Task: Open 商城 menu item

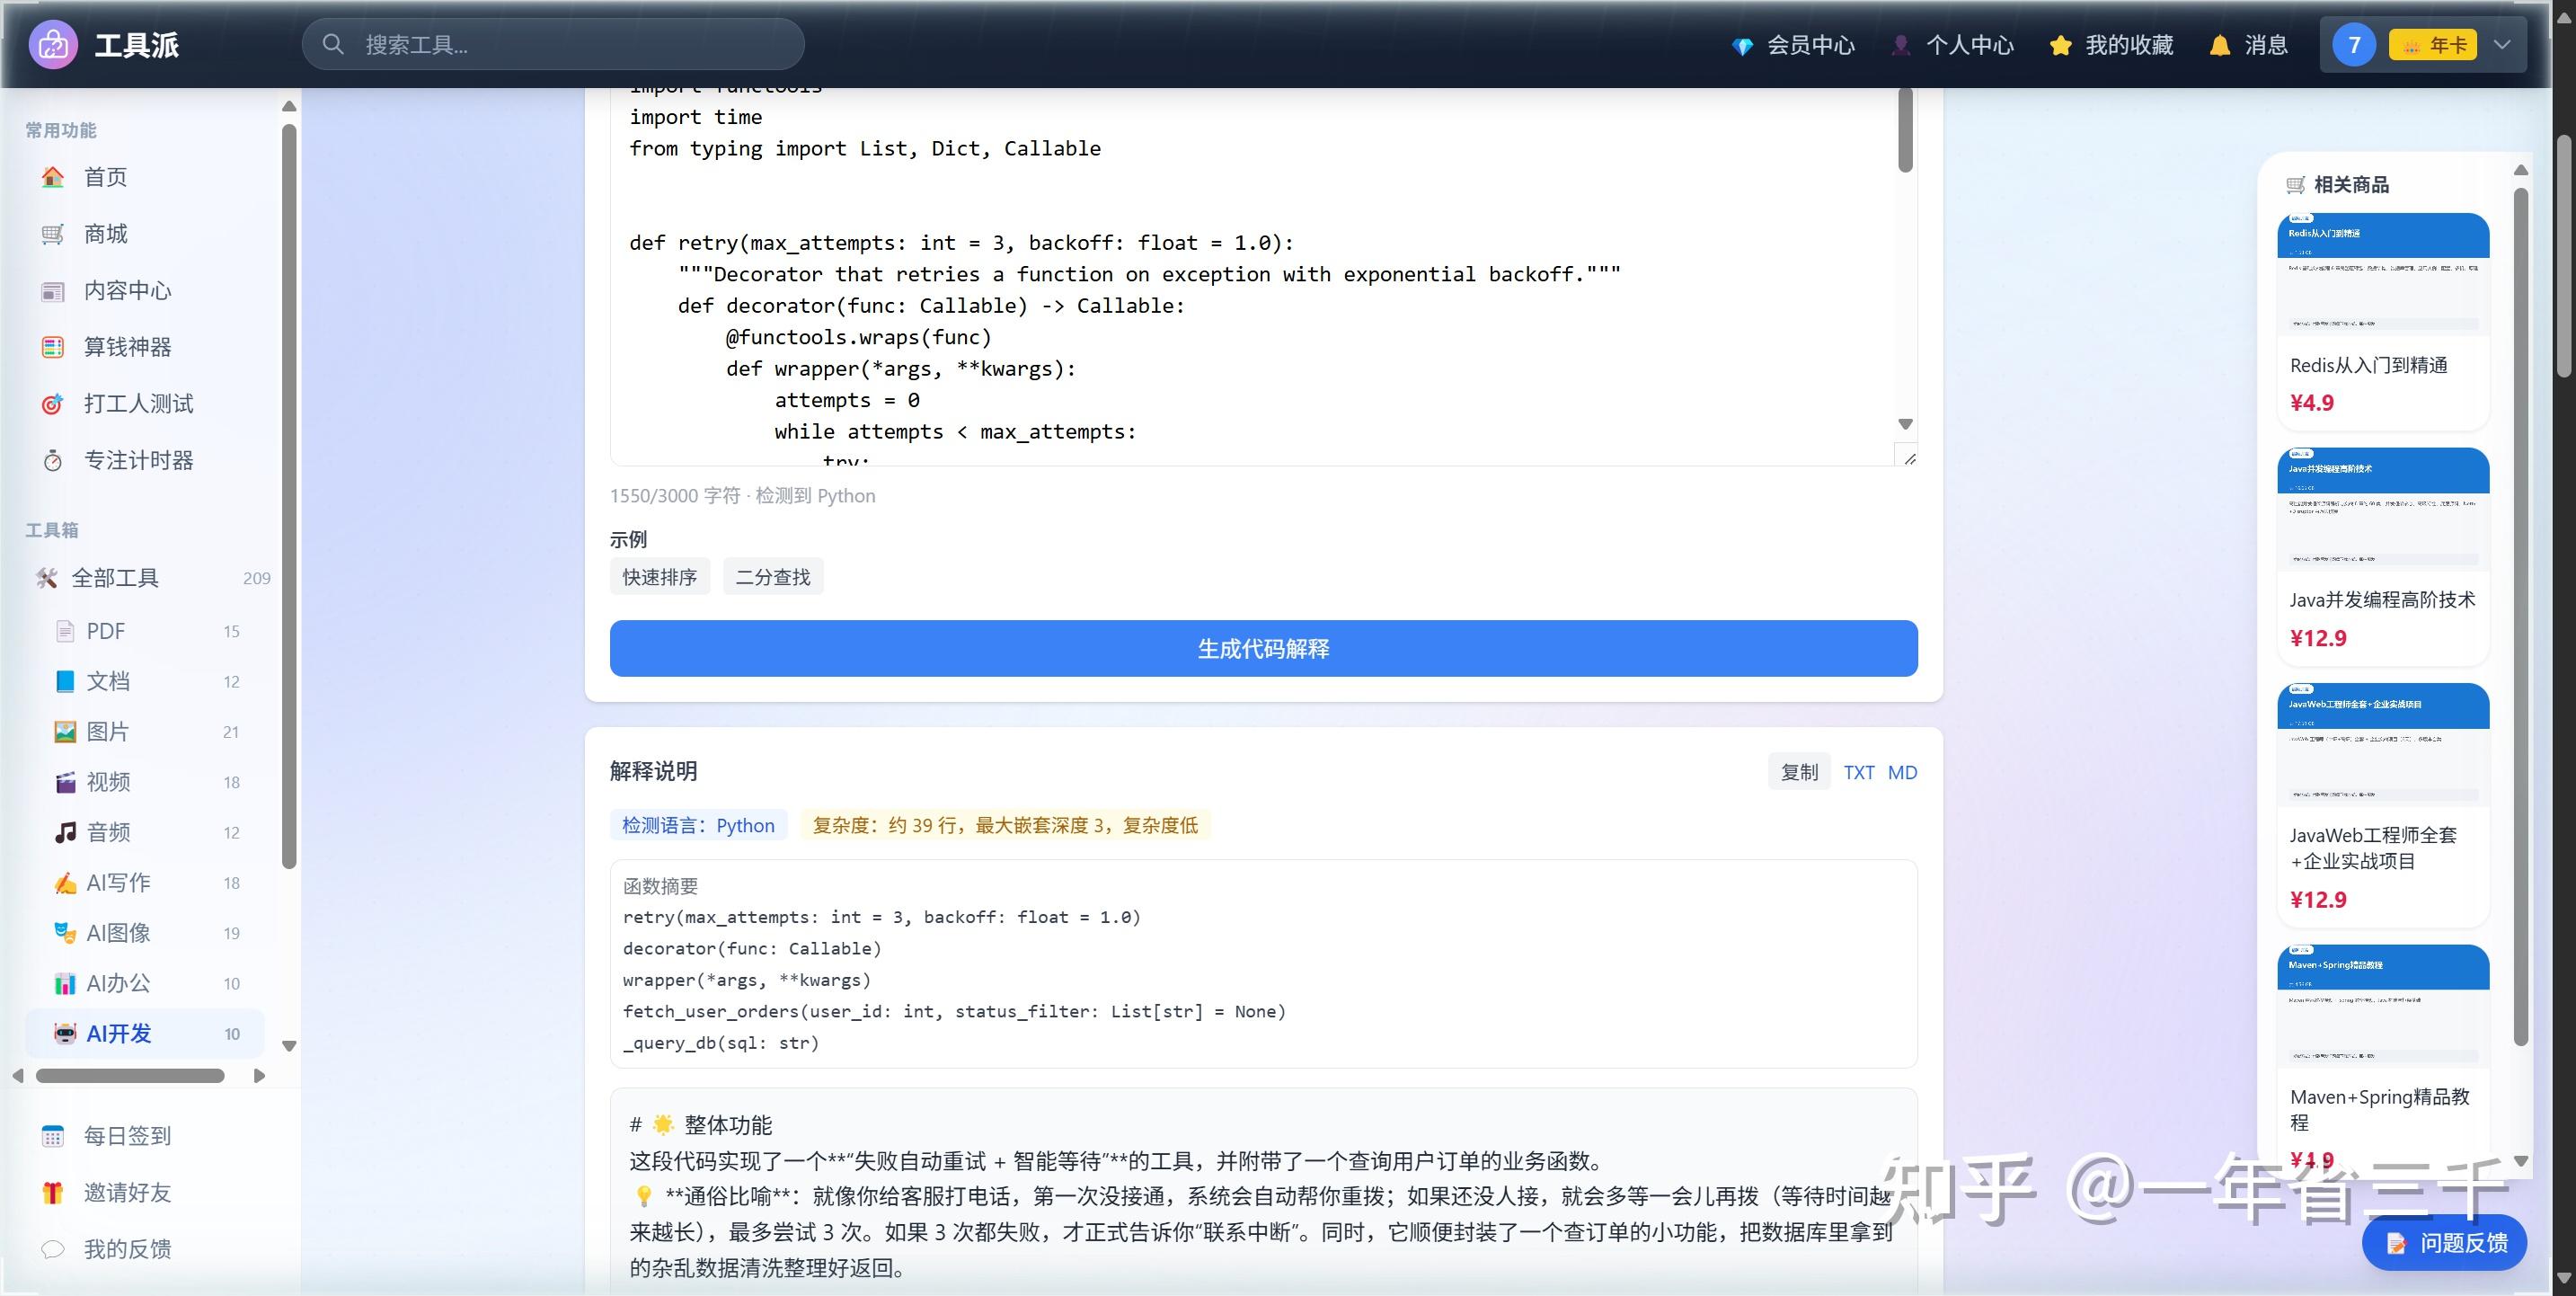Action: tap(145, 234)
